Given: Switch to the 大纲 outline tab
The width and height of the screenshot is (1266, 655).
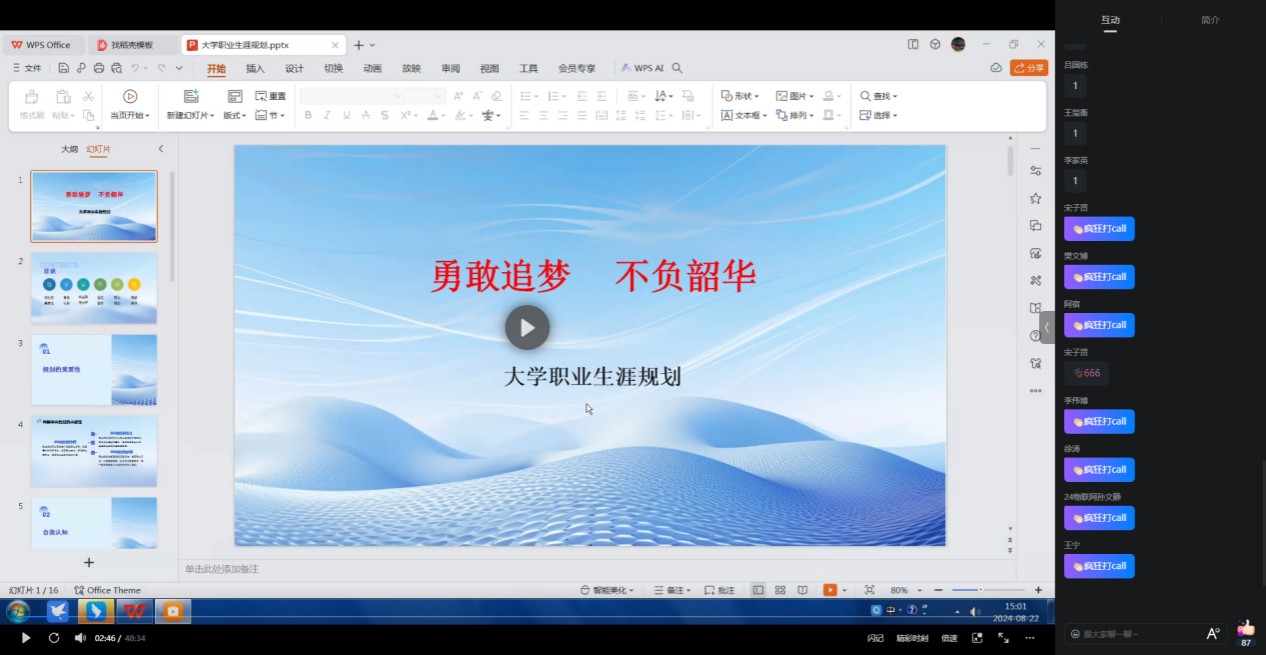Looking at the screenshot, I should [x=69, y=149].
